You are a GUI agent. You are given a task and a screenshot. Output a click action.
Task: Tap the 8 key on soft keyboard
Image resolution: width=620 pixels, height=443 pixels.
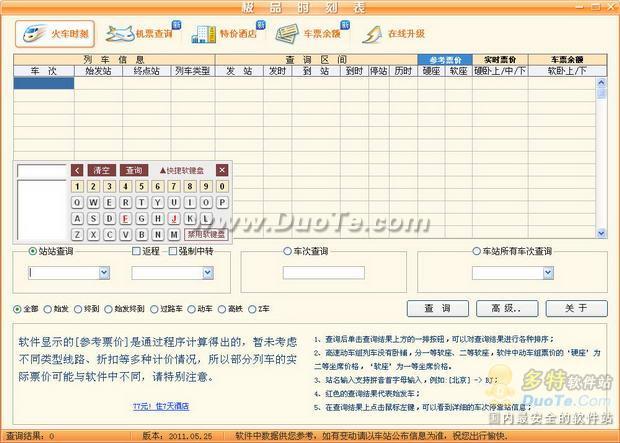pos(190,186)
